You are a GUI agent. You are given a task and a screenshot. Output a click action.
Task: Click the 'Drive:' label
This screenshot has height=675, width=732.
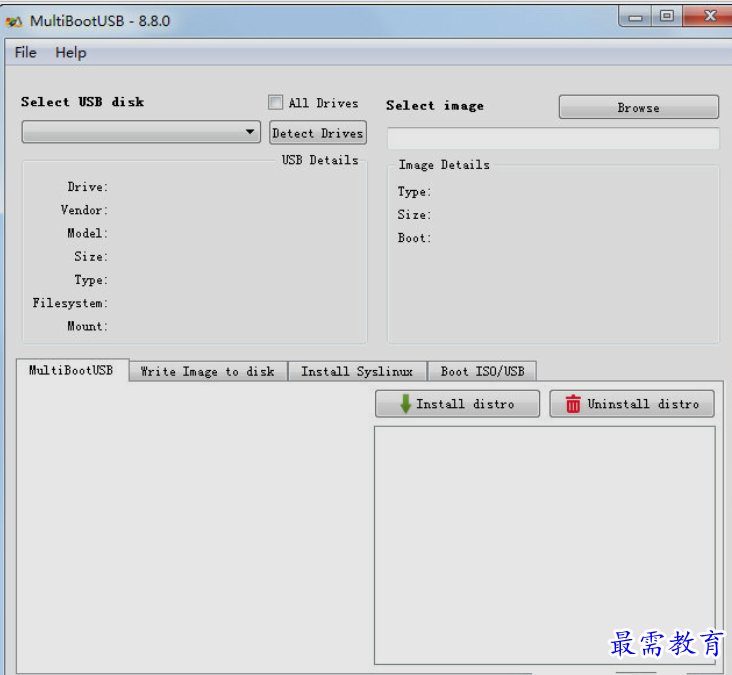[x=87, y=187]
